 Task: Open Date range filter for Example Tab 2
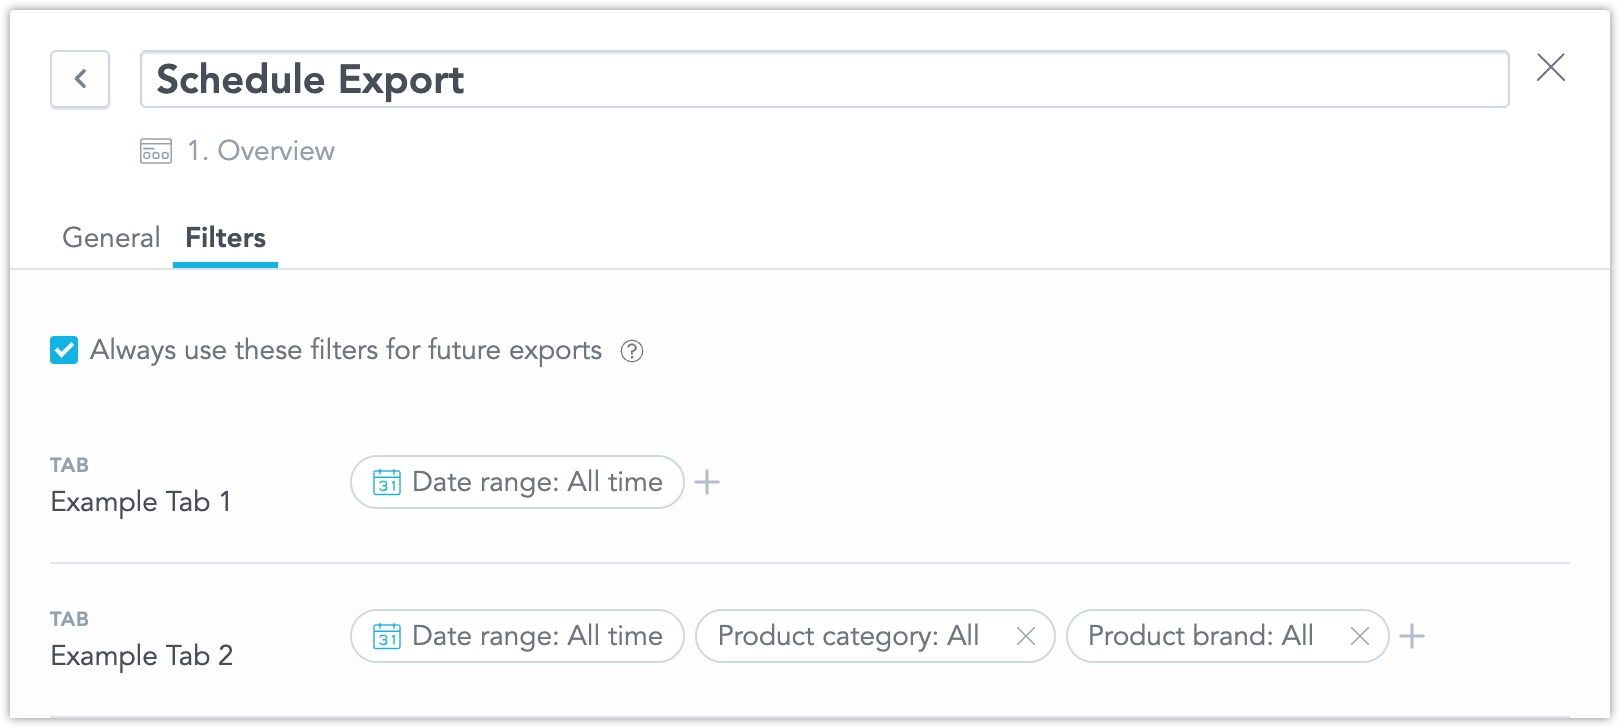(537, 636)
